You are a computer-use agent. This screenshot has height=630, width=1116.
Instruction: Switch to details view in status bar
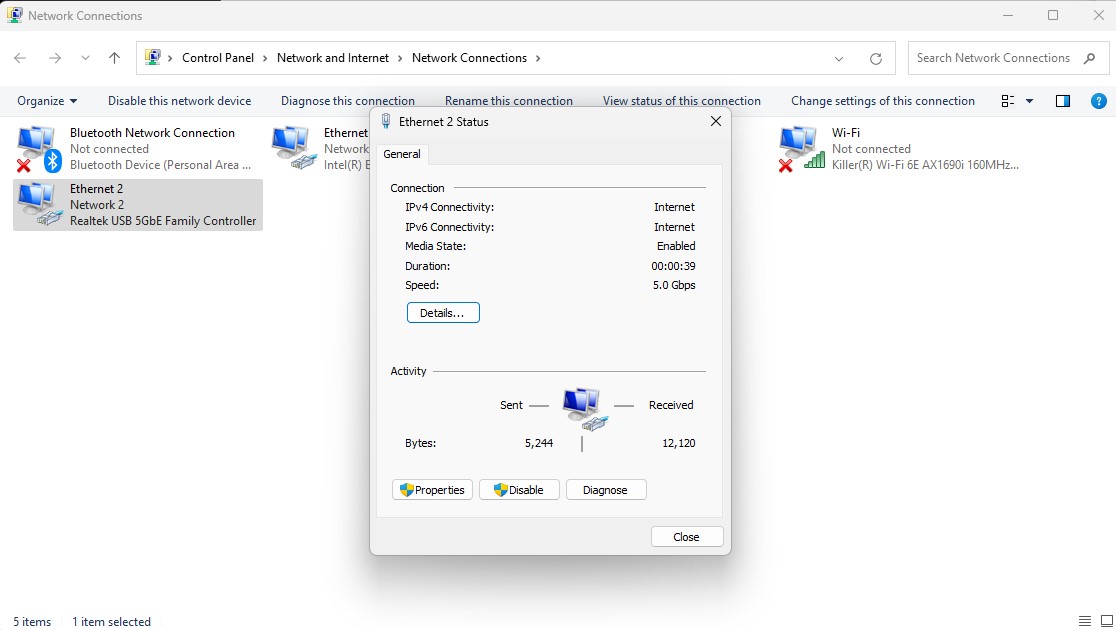1085,621
